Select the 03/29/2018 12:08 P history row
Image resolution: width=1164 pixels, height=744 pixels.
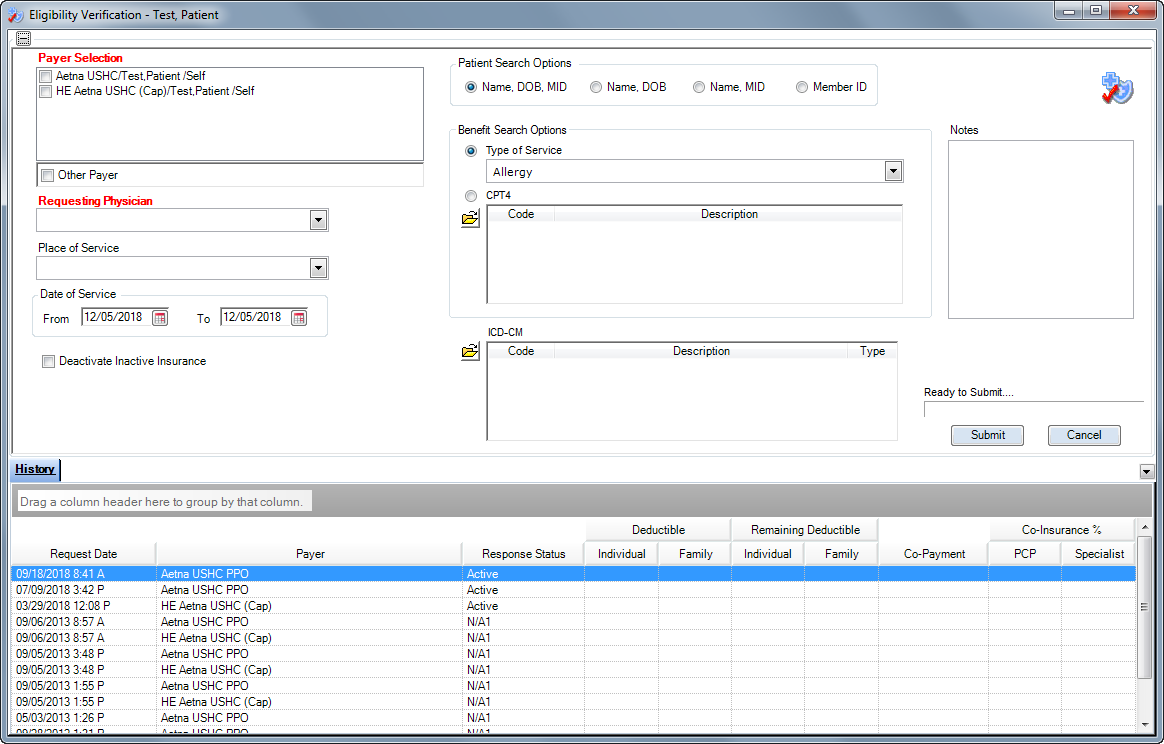point(573,606)
